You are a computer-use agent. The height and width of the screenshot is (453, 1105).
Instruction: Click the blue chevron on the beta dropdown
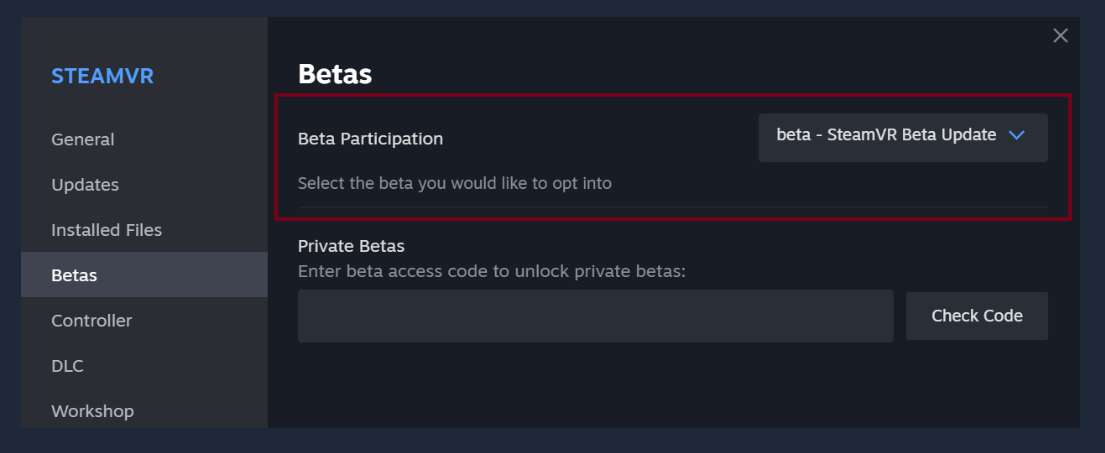pos(1017,136)
